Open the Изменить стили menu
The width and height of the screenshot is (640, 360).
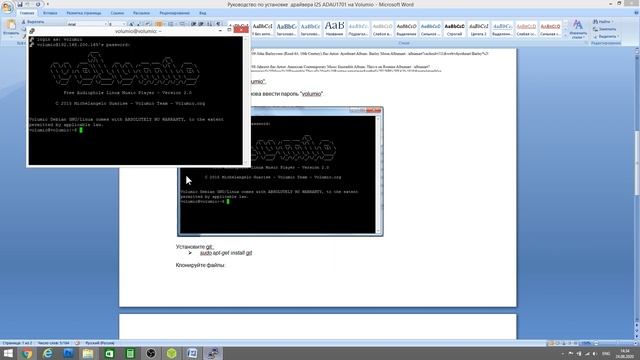tap(577, 29)
